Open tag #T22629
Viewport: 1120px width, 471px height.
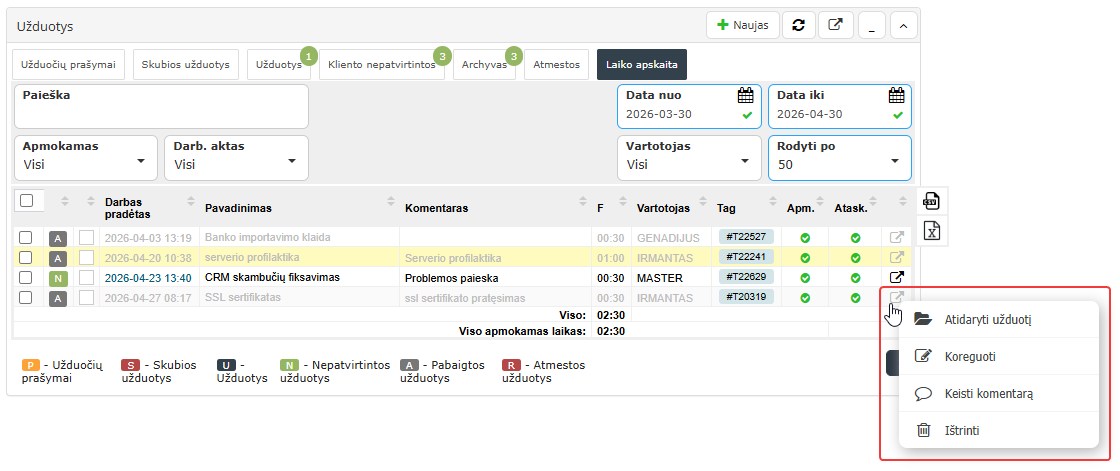pyautogui.click(x=746, y=277)
